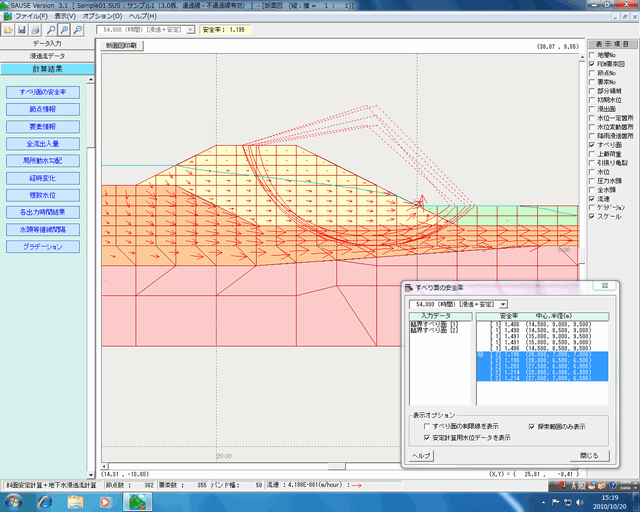The image size is (640, 512).
Task: Click the 閉じる button in the dialog
Action: point(589,455)
